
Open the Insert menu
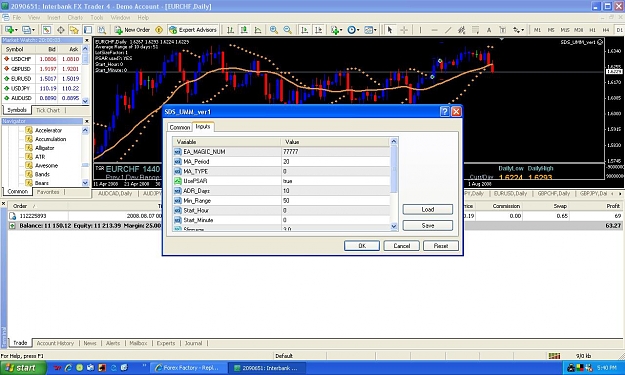coord(54,18)
